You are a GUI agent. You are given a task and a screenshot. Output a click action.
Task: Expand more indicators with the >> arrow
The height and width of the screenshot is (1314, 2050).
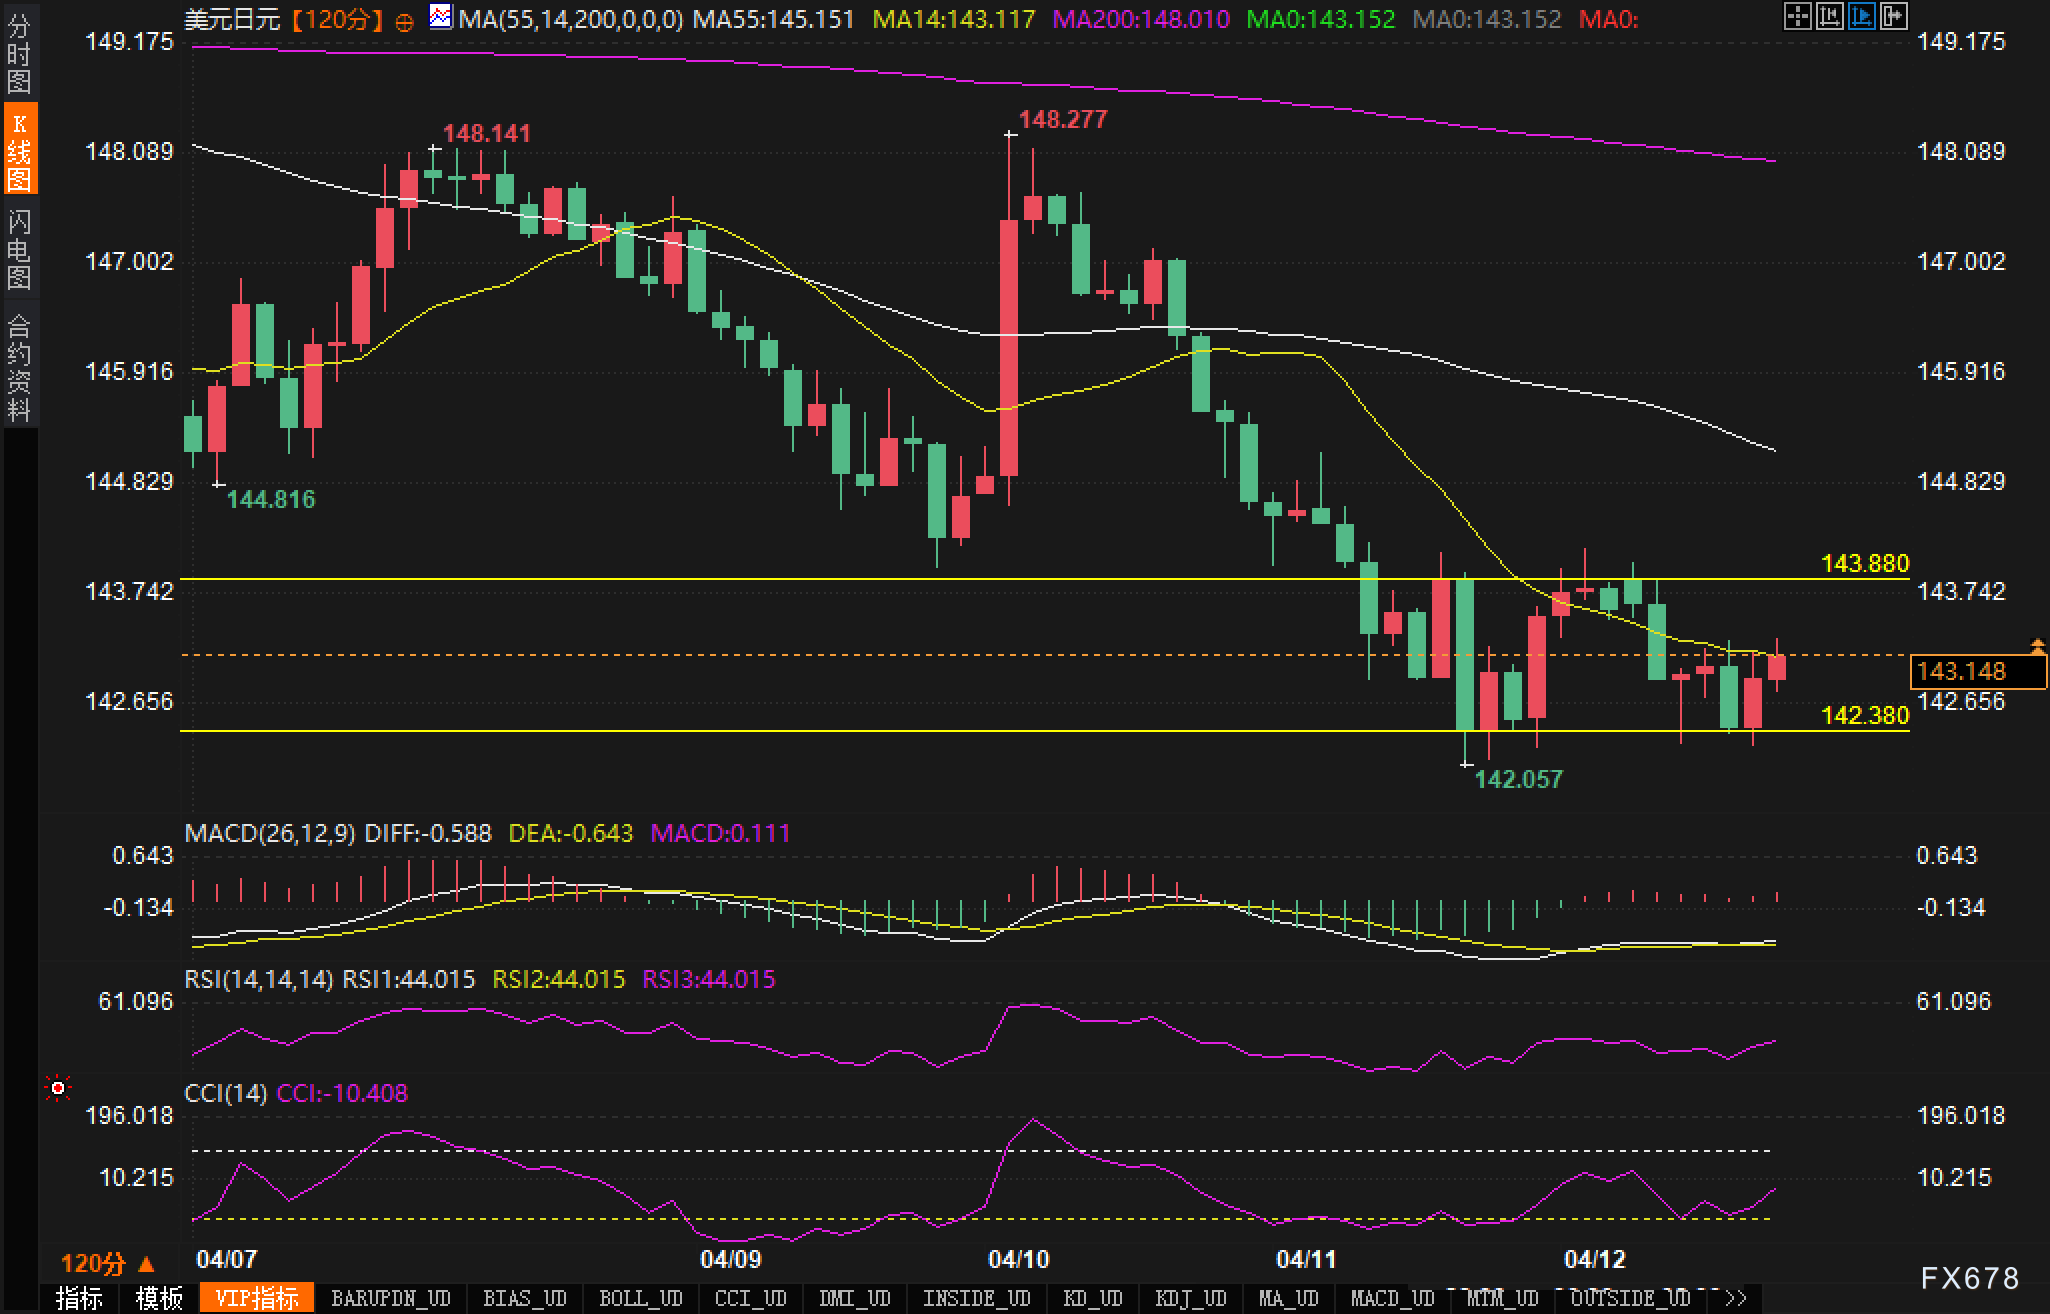click(1736, 1298)
